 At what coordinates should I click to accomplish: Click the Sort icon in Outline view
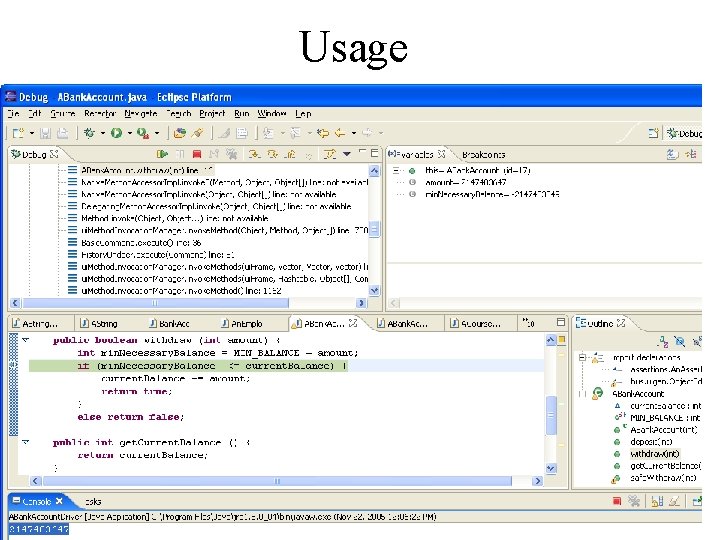[664, 341]
